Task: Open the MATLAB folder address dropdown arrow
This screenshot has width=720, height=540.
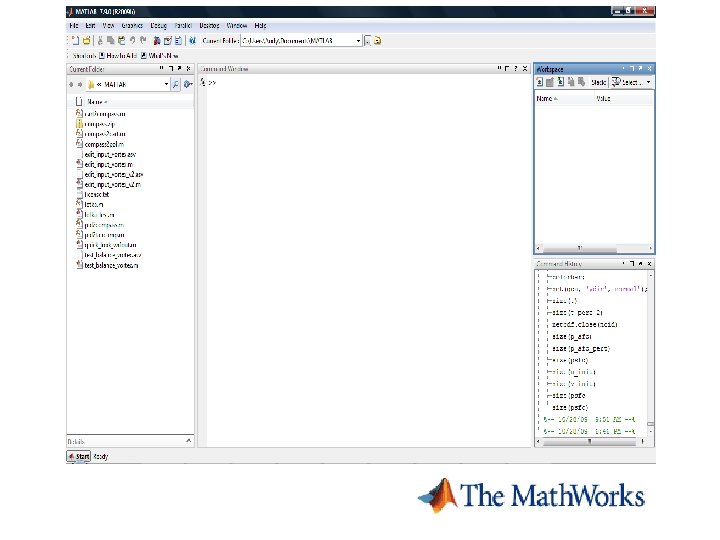Action: [166, 84]
